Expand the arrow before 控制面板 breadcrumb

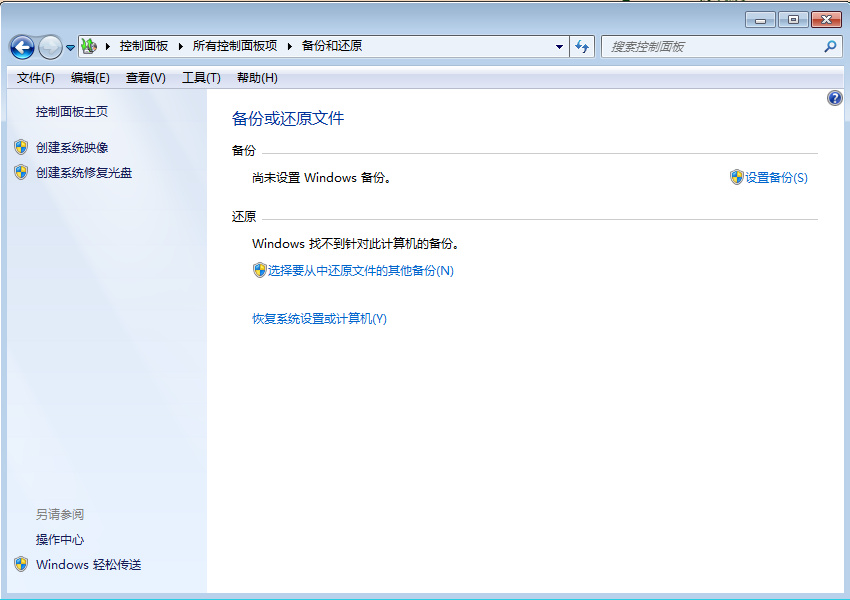pos(108,46)
